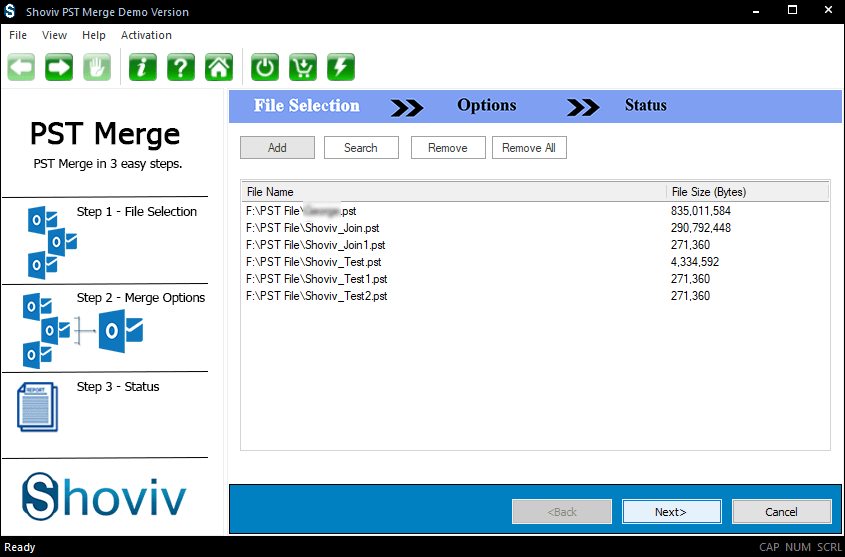Click the 4,334,592 file size value
The height and width of the screenshot is (557, 845).
tap(695, 262)
